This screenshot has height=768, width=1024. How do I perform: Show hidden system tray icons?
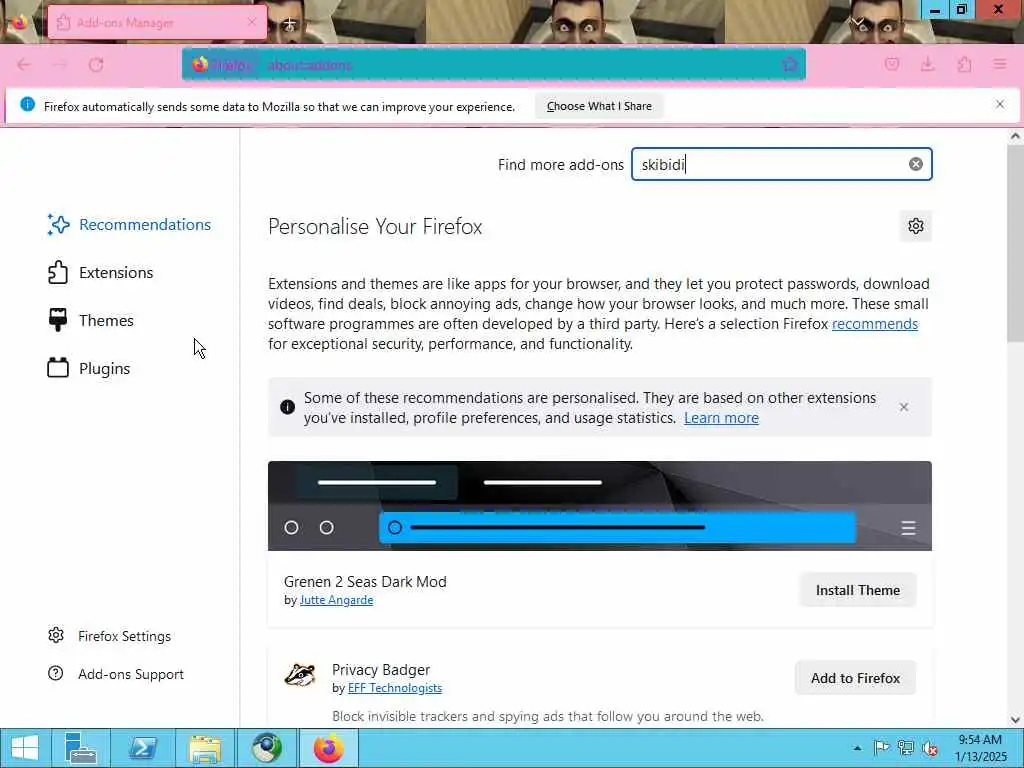857,748
